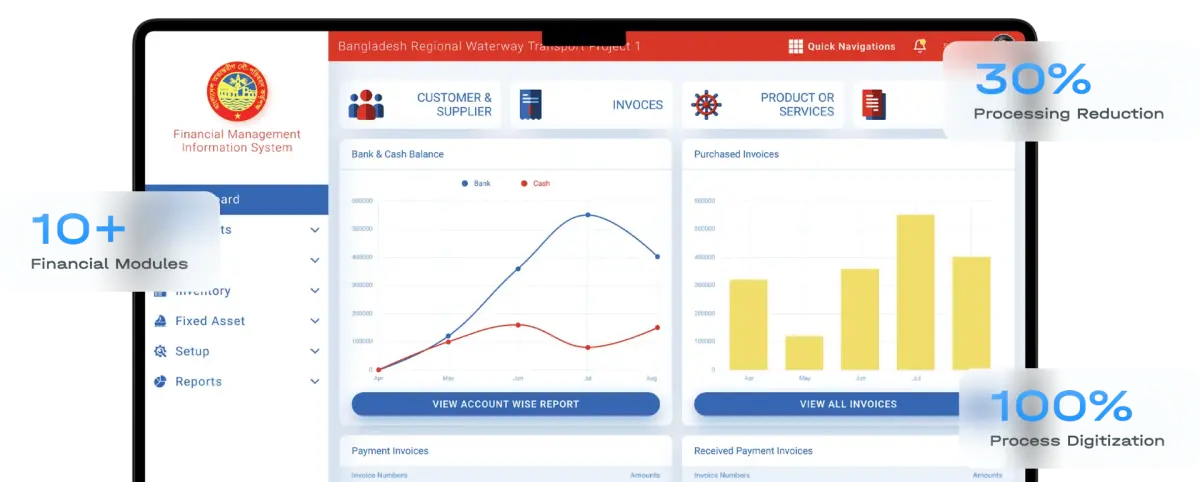Click the 'Bank & Cash Balance' panel title
This screenshot has height=482, width=1200.
tap(397, 154)
